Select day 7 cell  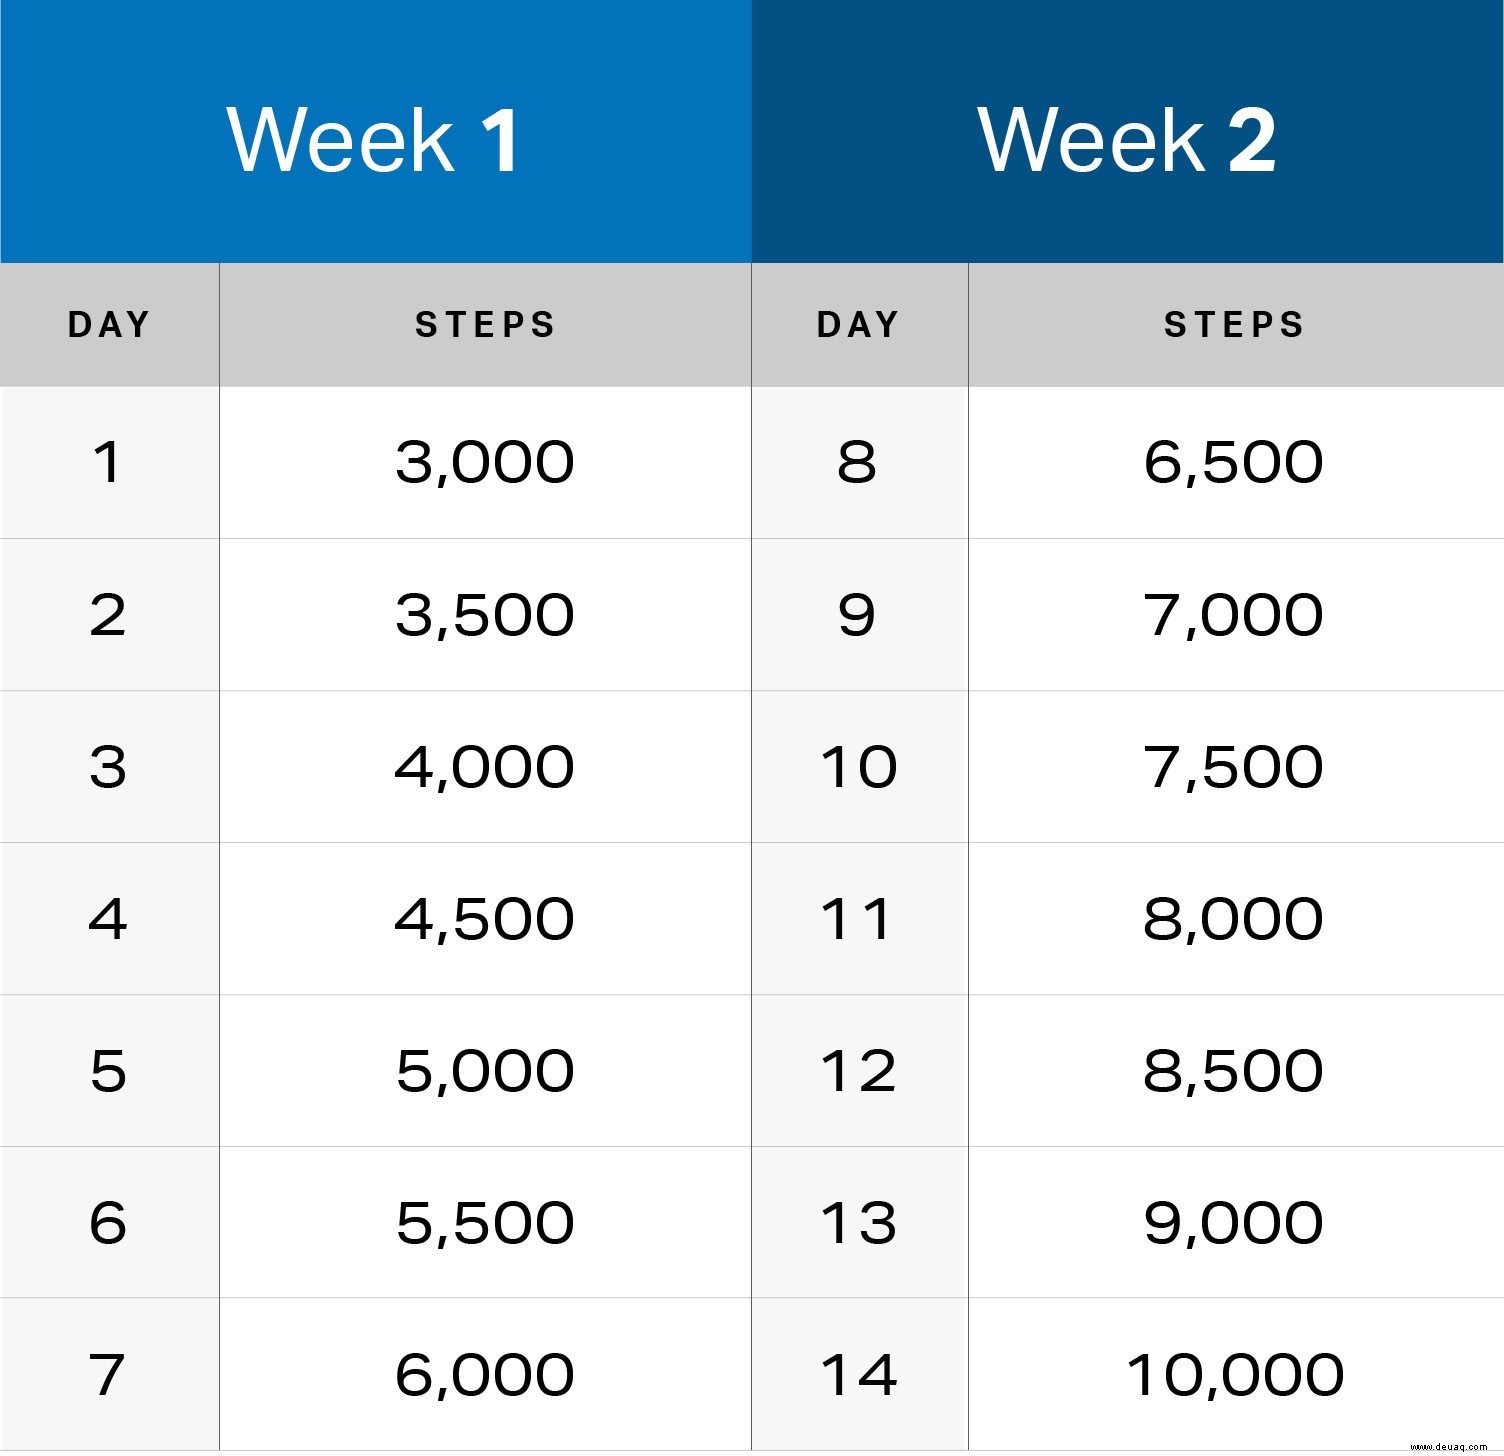109,1375
